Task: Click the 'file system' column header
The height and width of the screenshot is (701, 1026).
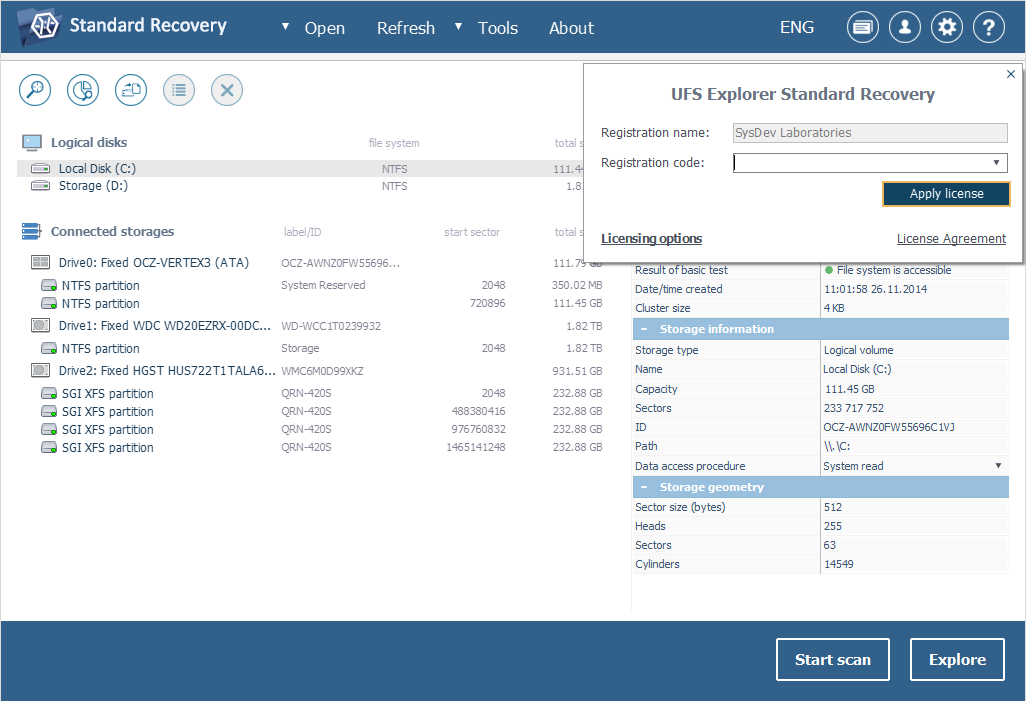Action: point(394,143)
